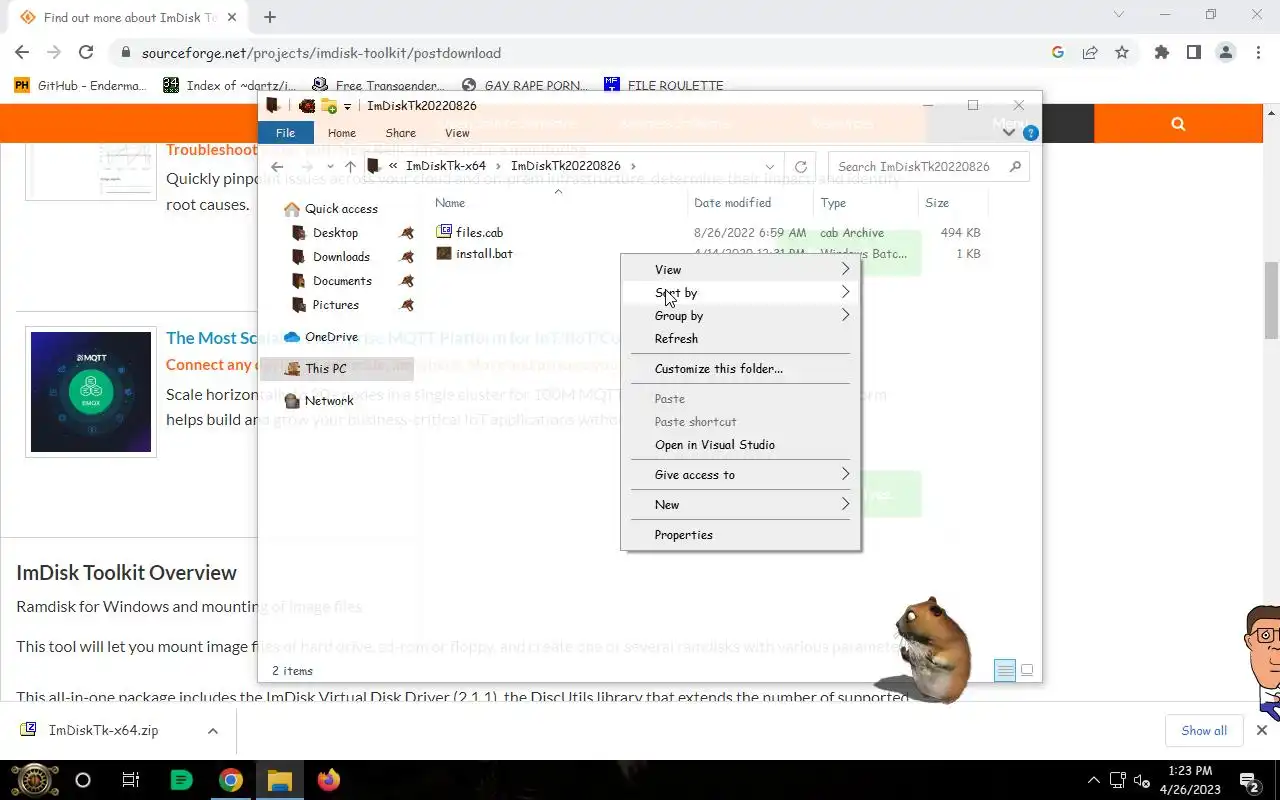Open the FILE ROULETTE bookmark
1280x800 pixels.
click(x=663, y=85)
